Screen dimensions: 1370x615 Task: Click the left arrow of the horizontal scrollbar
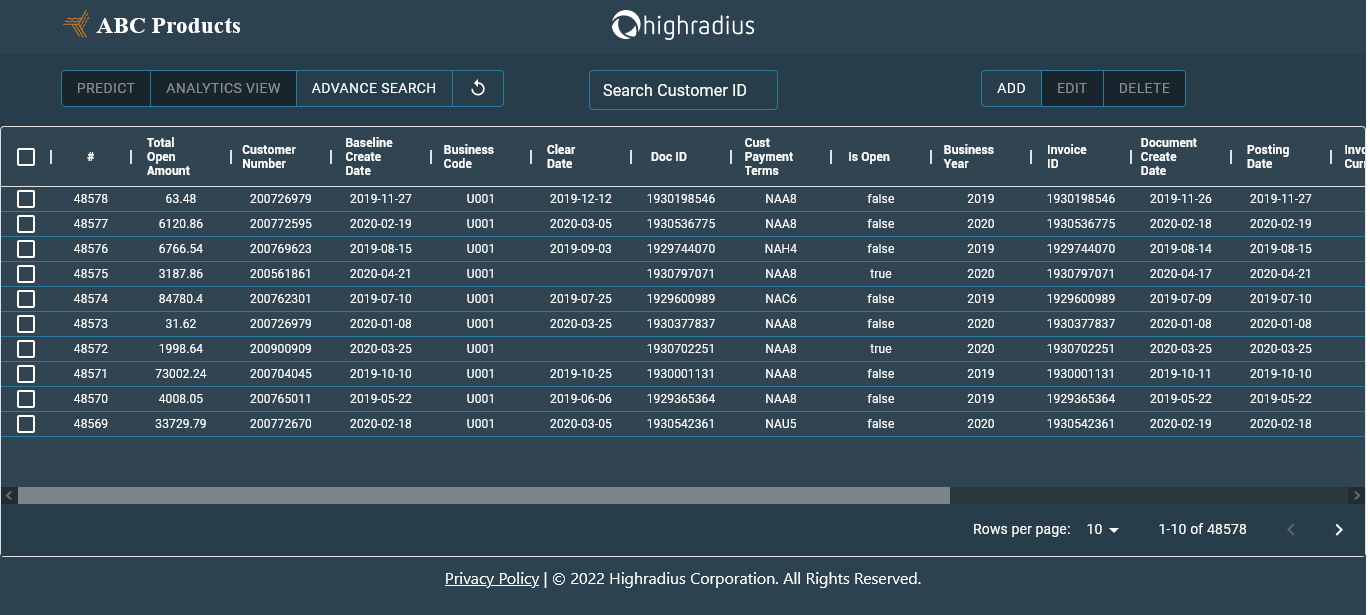pyautogui.click(x=8, y=494)
